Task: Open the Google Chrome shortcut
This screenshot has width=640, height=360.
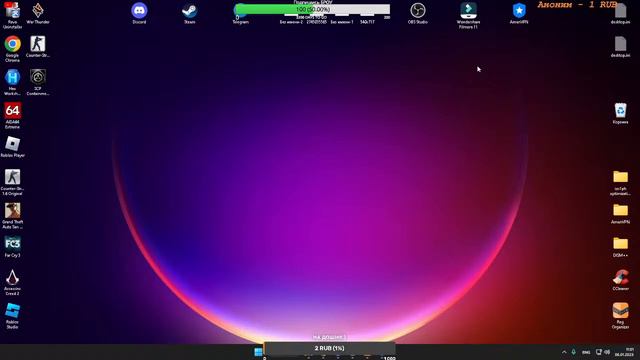Action: click(12, 48)
